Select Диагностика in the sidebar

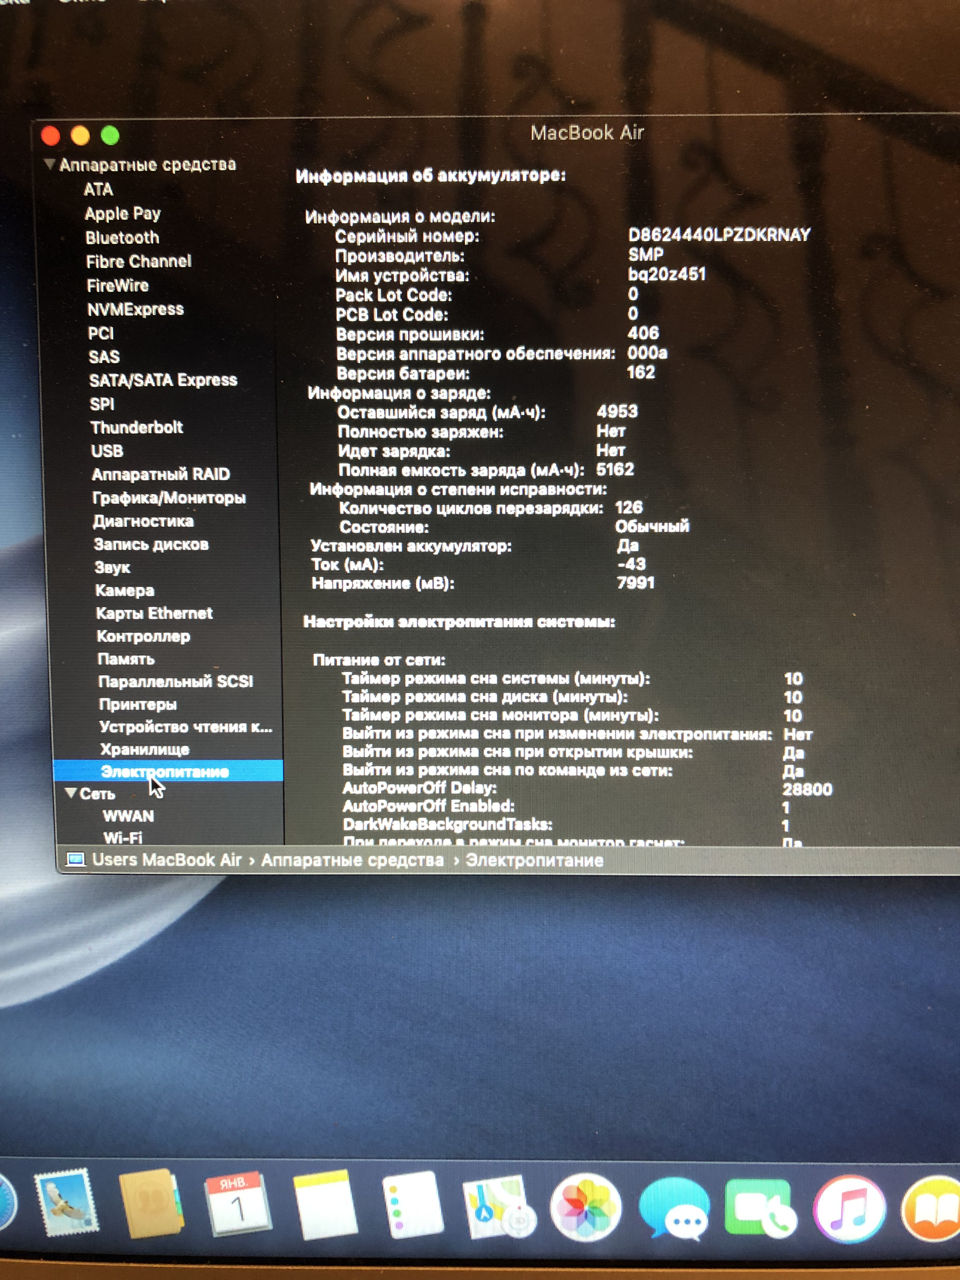point(143,521)
